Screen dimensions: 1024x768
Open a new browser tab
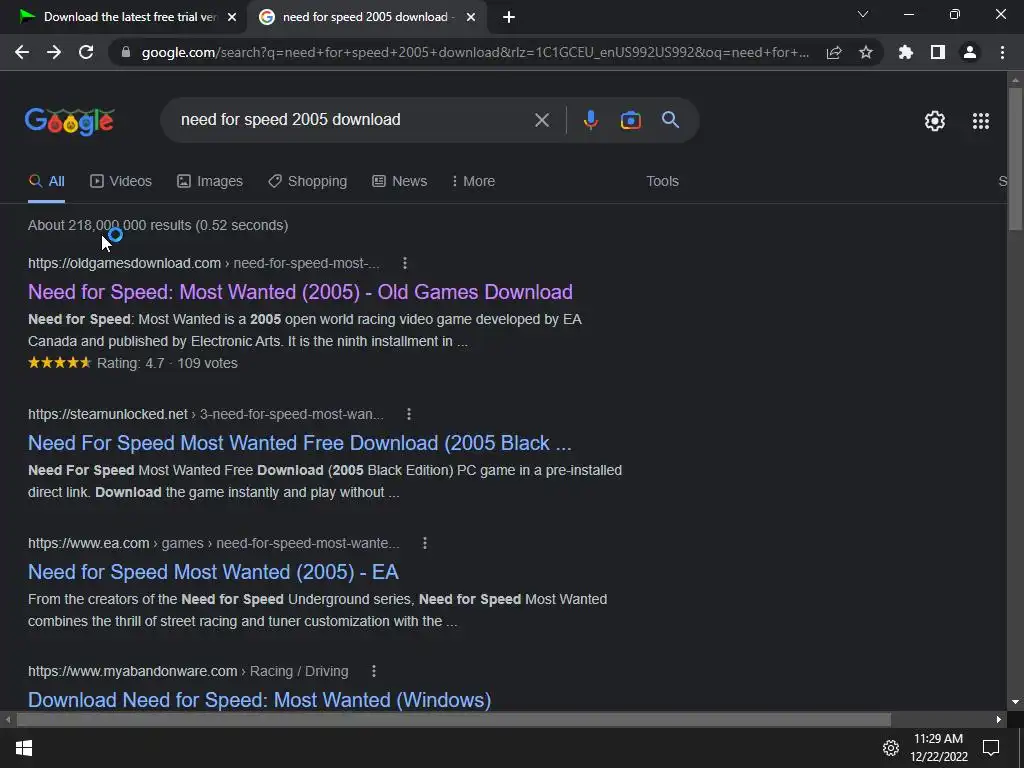click(509, 17)
